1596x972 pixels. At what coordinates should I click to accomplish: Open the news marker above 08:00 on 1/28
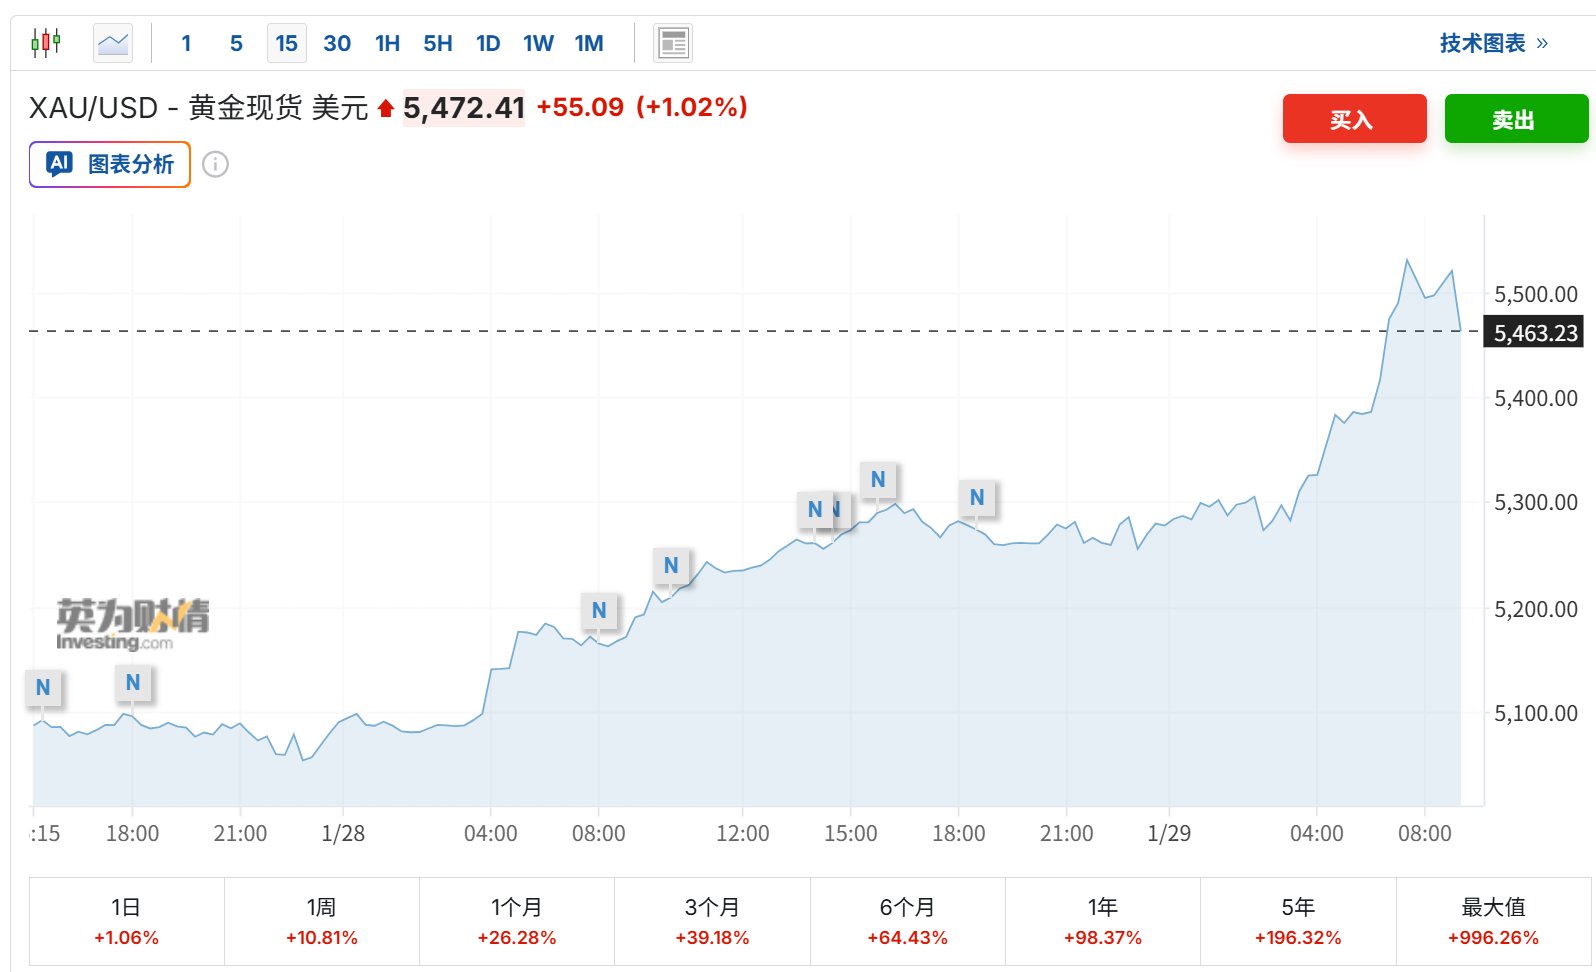[x=599, y=610]
